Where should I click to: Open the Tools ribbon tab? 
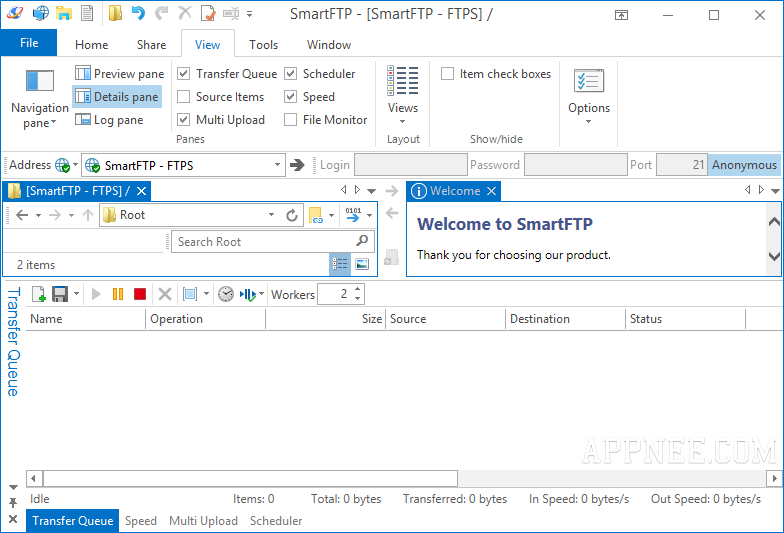(x=264, y=44)
